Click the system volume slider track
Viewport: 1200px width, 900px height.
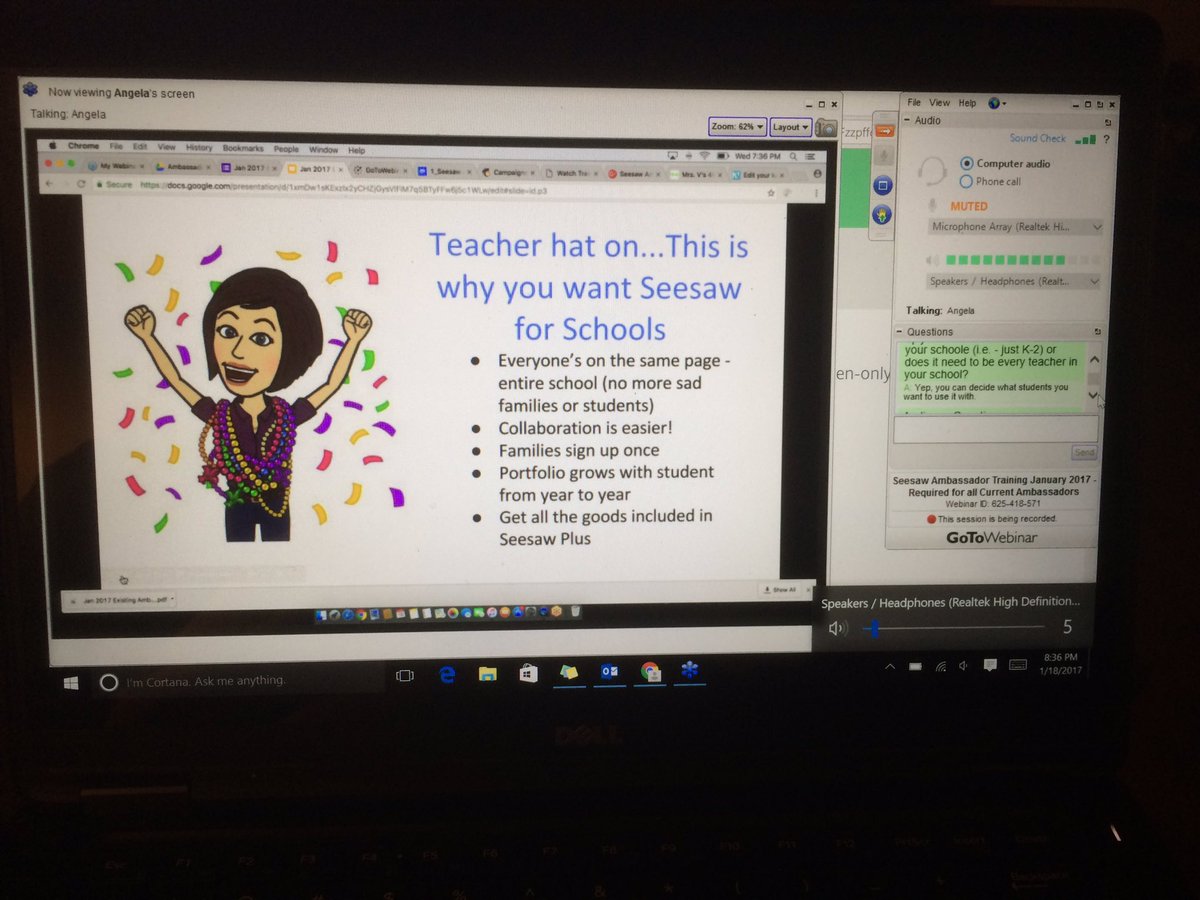pos(955,628)
